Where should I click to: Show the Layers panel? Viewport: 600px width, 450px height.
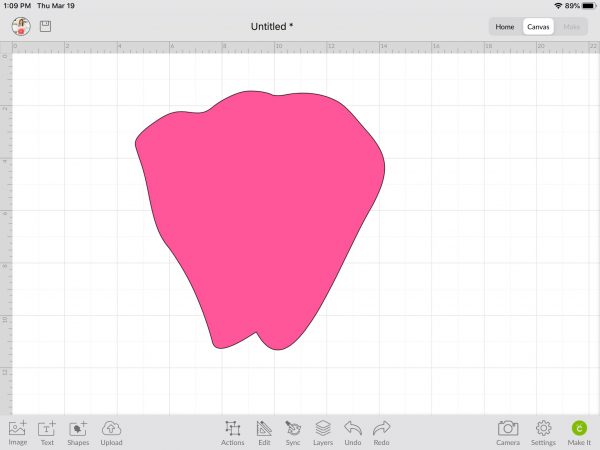click(x=323, y=432)
